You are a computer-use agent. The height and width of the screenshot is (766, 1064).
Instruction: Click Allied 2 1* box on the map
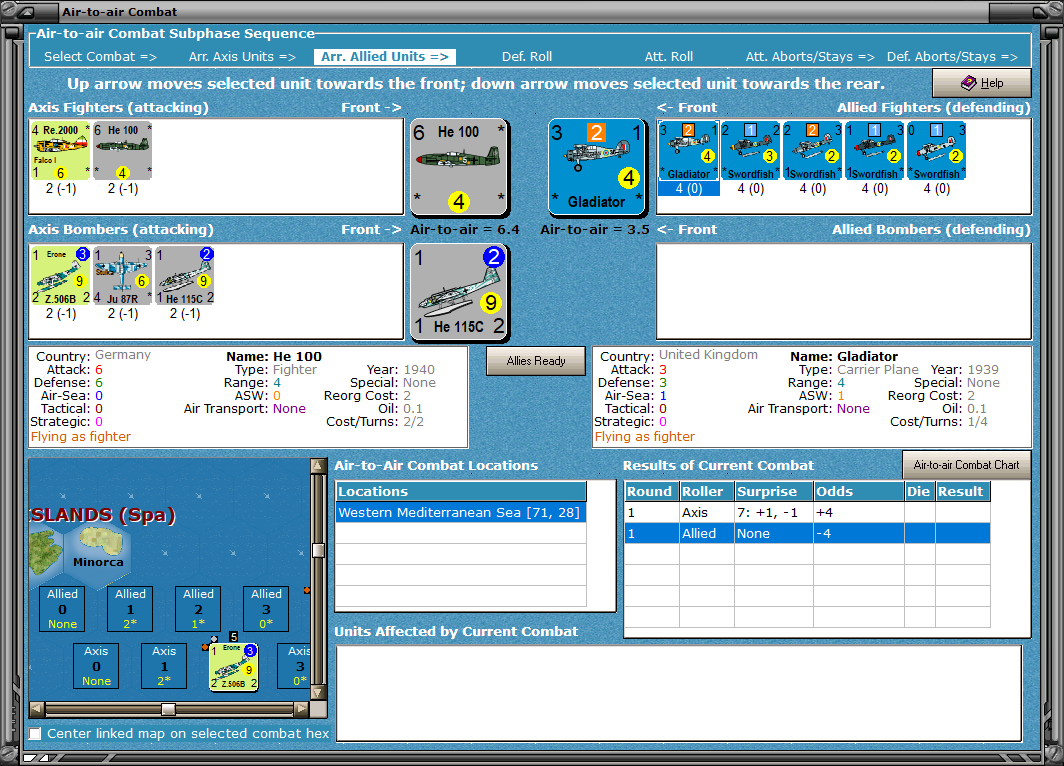coord(198,609)
